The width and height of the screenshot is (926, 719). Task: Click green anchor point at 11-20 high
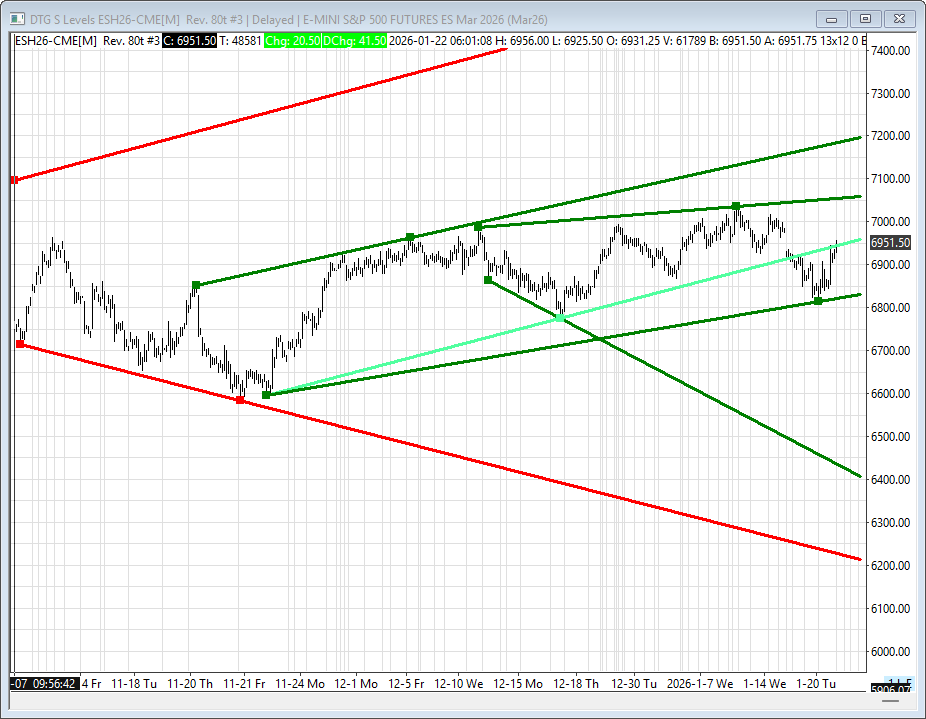(x=196, y=285)
